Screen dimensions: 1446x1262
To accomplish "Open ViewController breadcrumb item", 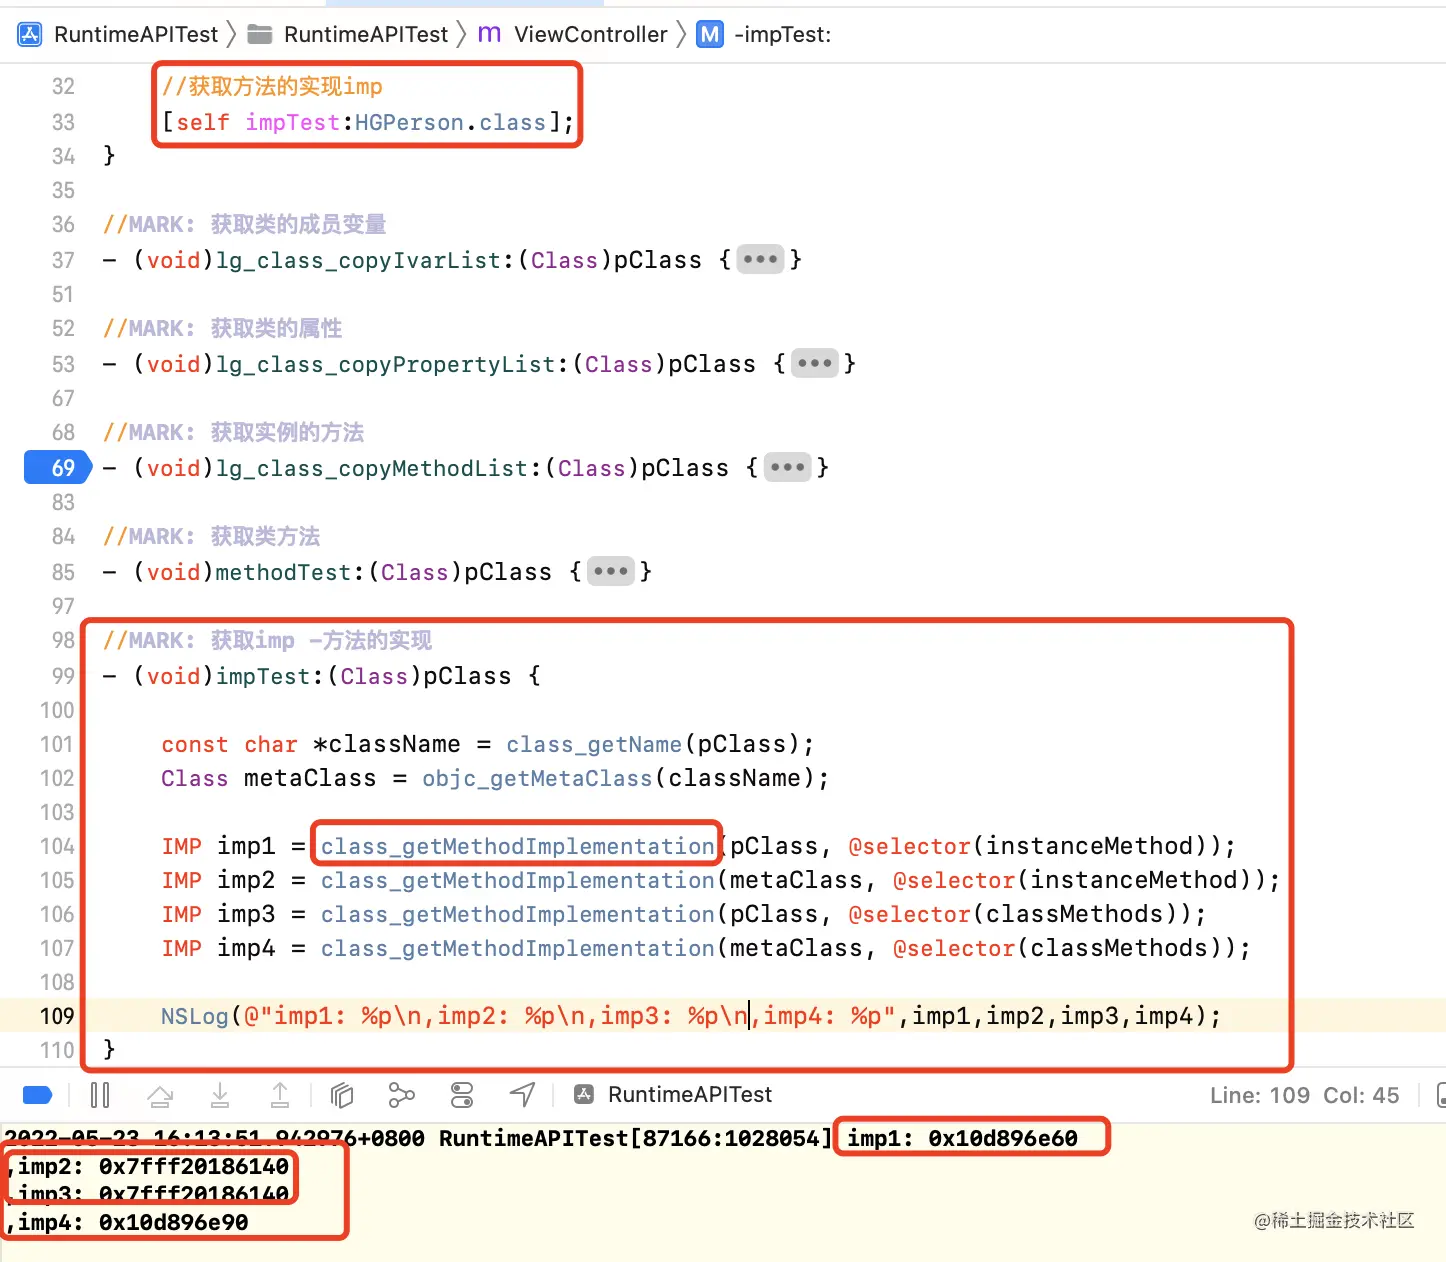I will tap(590, 35).
